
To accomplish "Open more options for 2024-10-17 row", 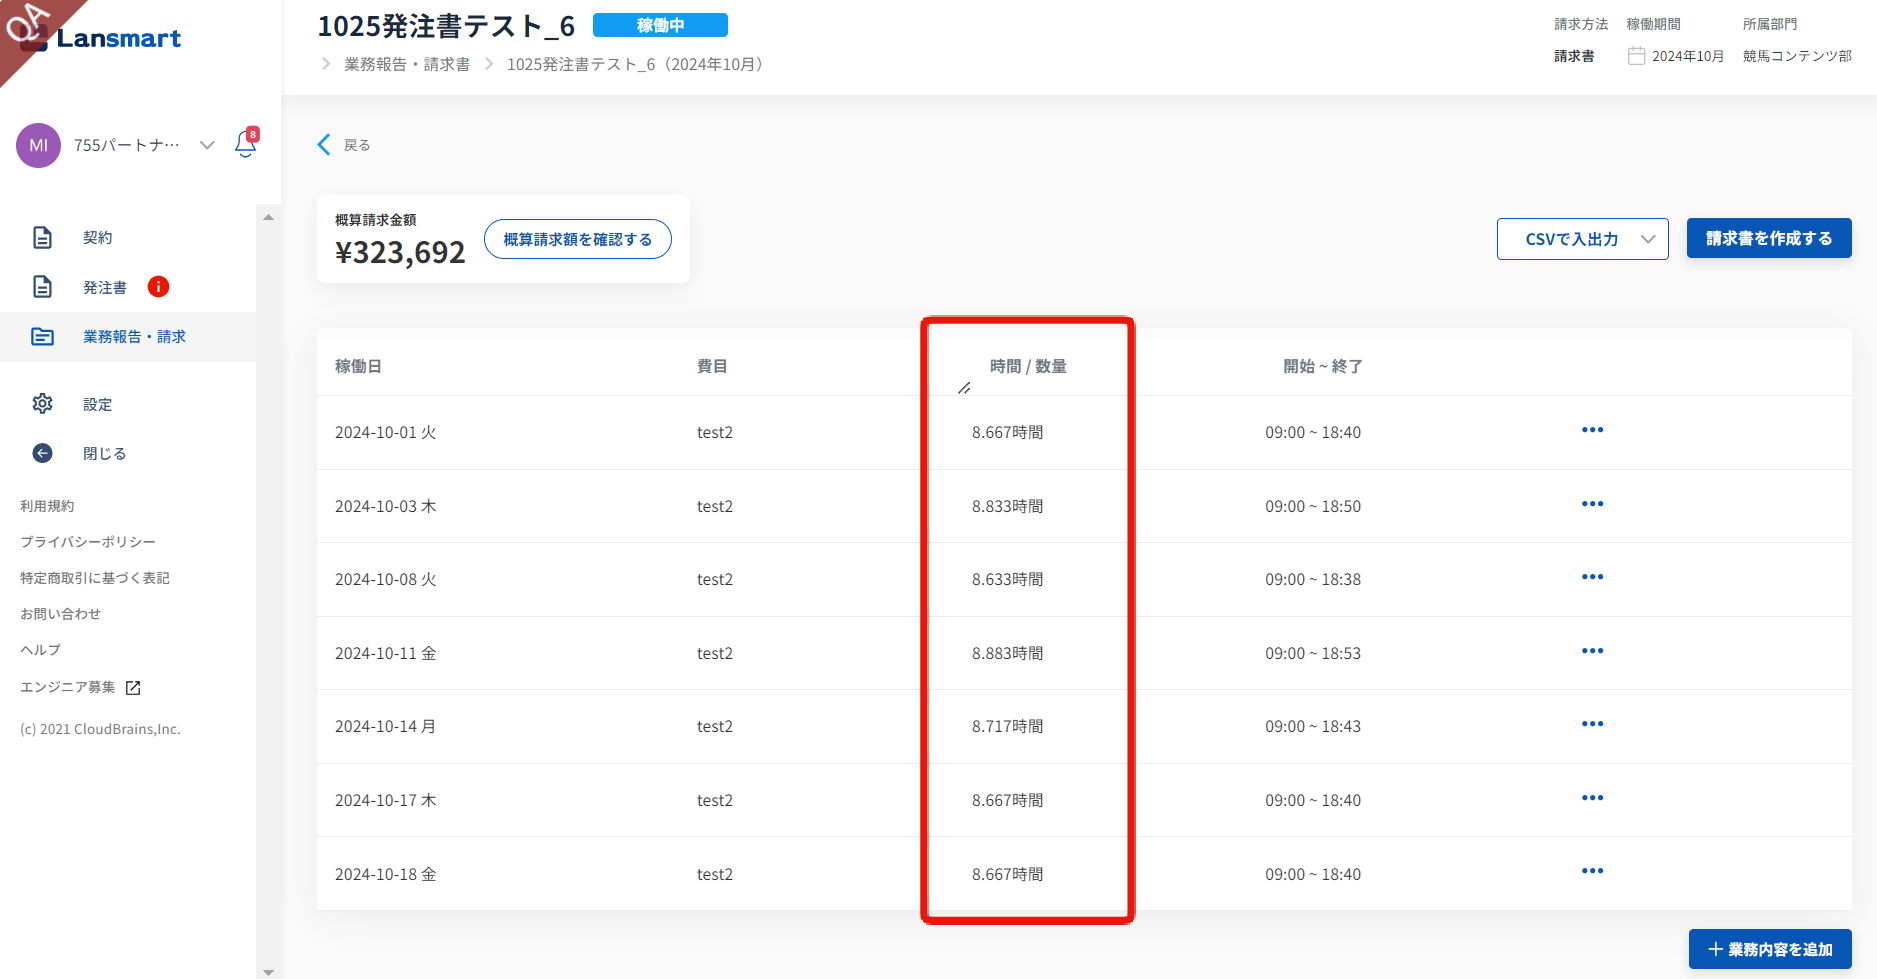I will click(1593, 798).
